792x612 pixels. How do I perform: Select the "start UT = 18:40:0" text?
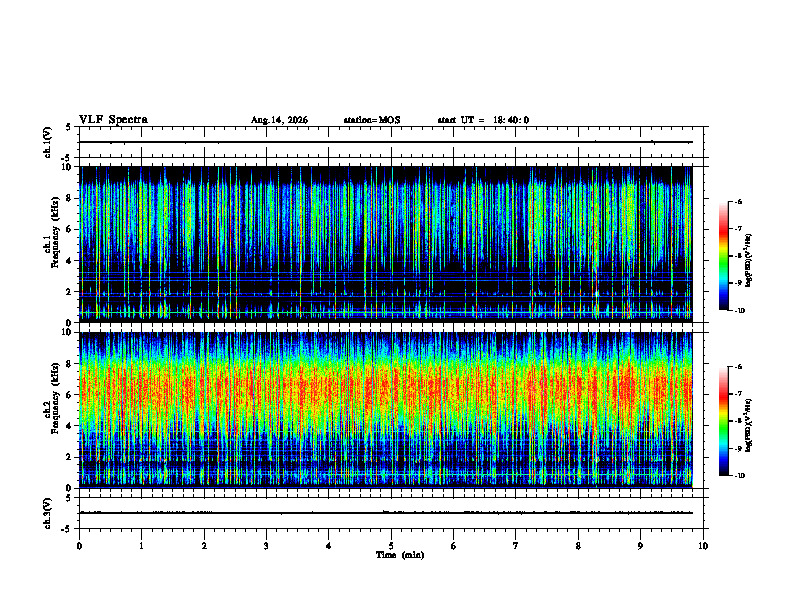(x=483, y=120)
